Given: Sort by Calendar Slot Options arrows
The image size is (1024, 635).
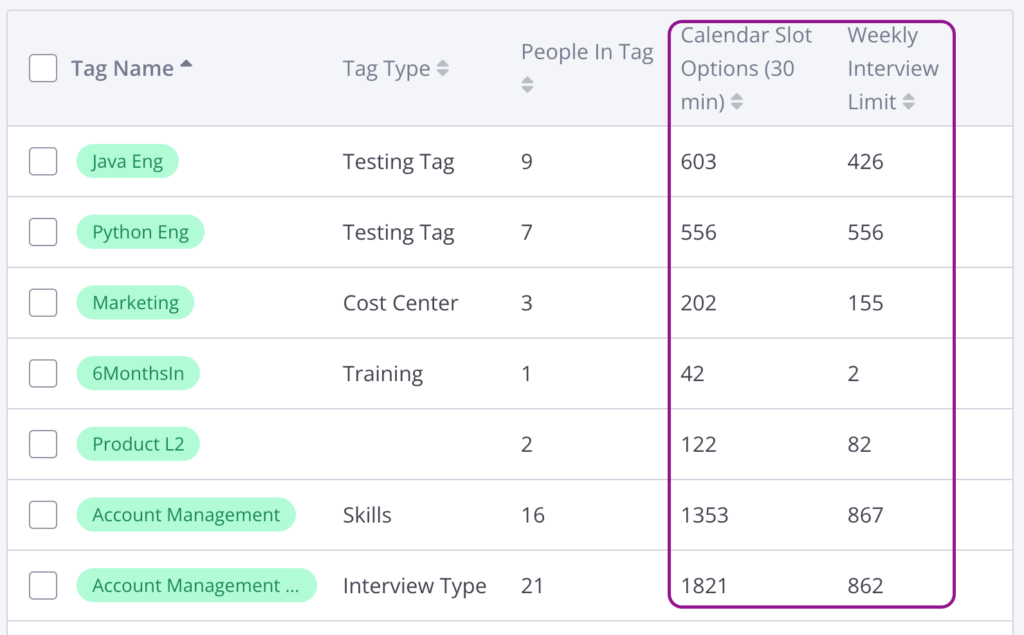Looking at the screenshot, I should pyautogui.click(x=737, y=101).
